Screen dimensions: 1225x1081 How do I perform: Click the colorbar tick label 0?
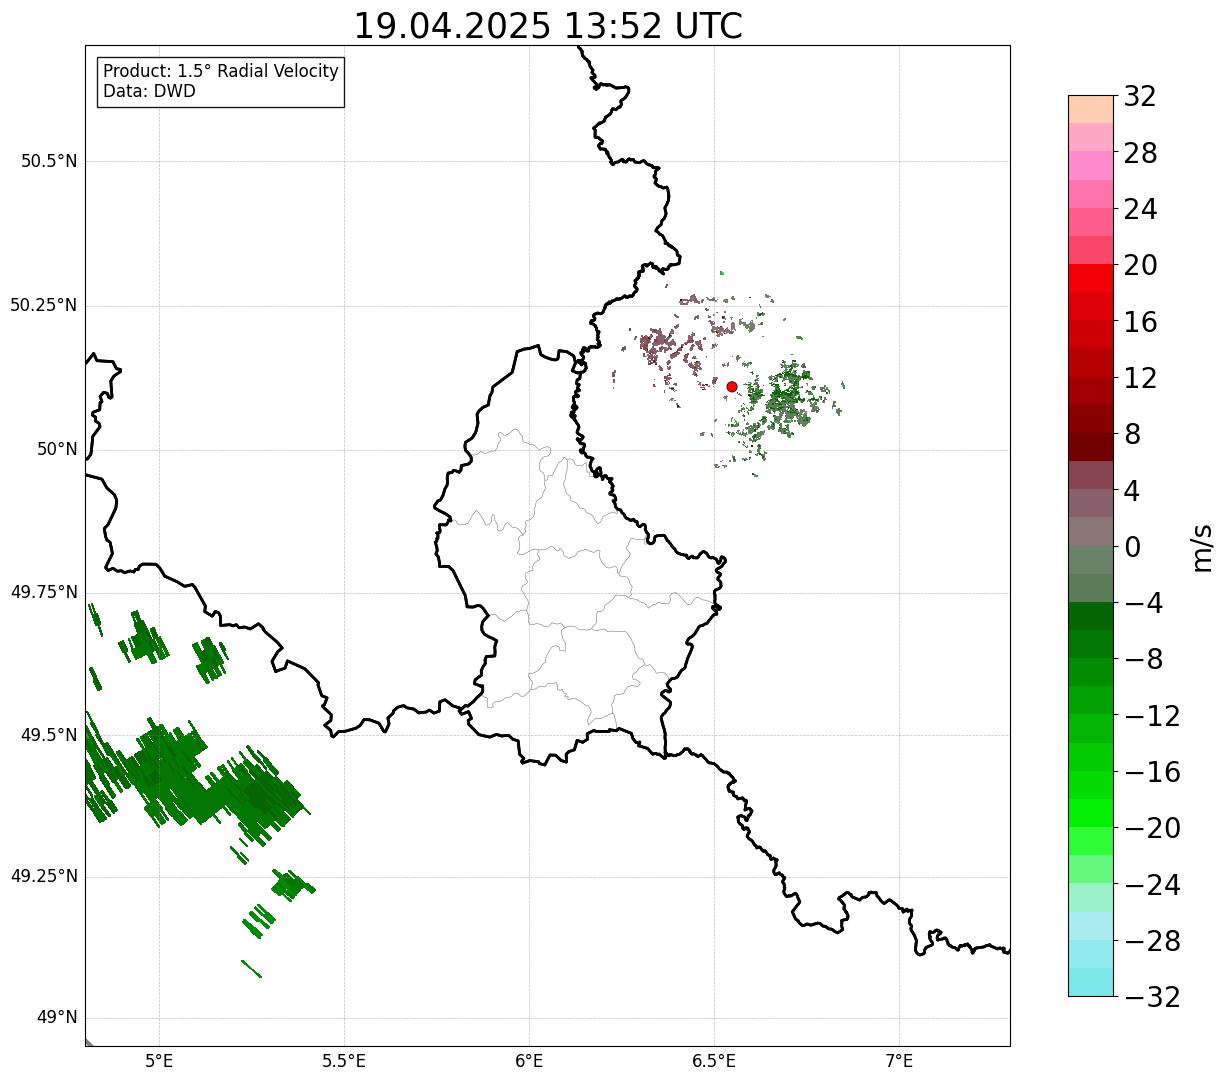coord(1132,547)
